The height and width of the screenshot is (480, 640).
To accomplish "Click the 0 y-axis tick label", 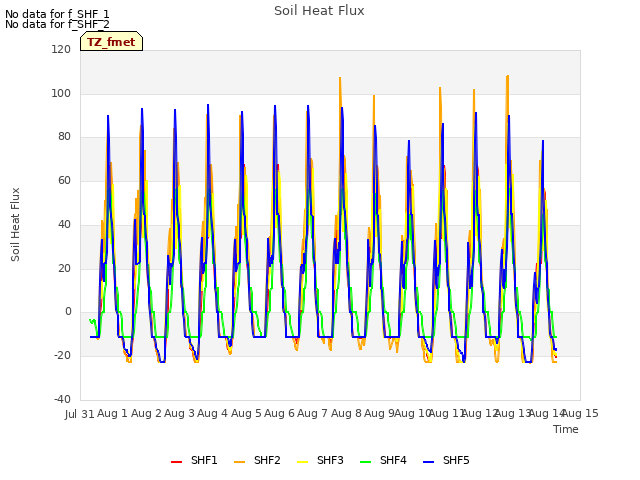I will [68, 311].
